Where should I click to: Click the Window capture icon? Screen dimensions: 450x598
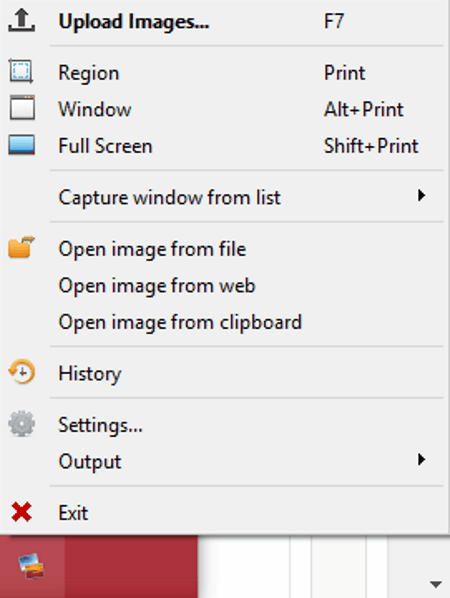coord(22,108)
